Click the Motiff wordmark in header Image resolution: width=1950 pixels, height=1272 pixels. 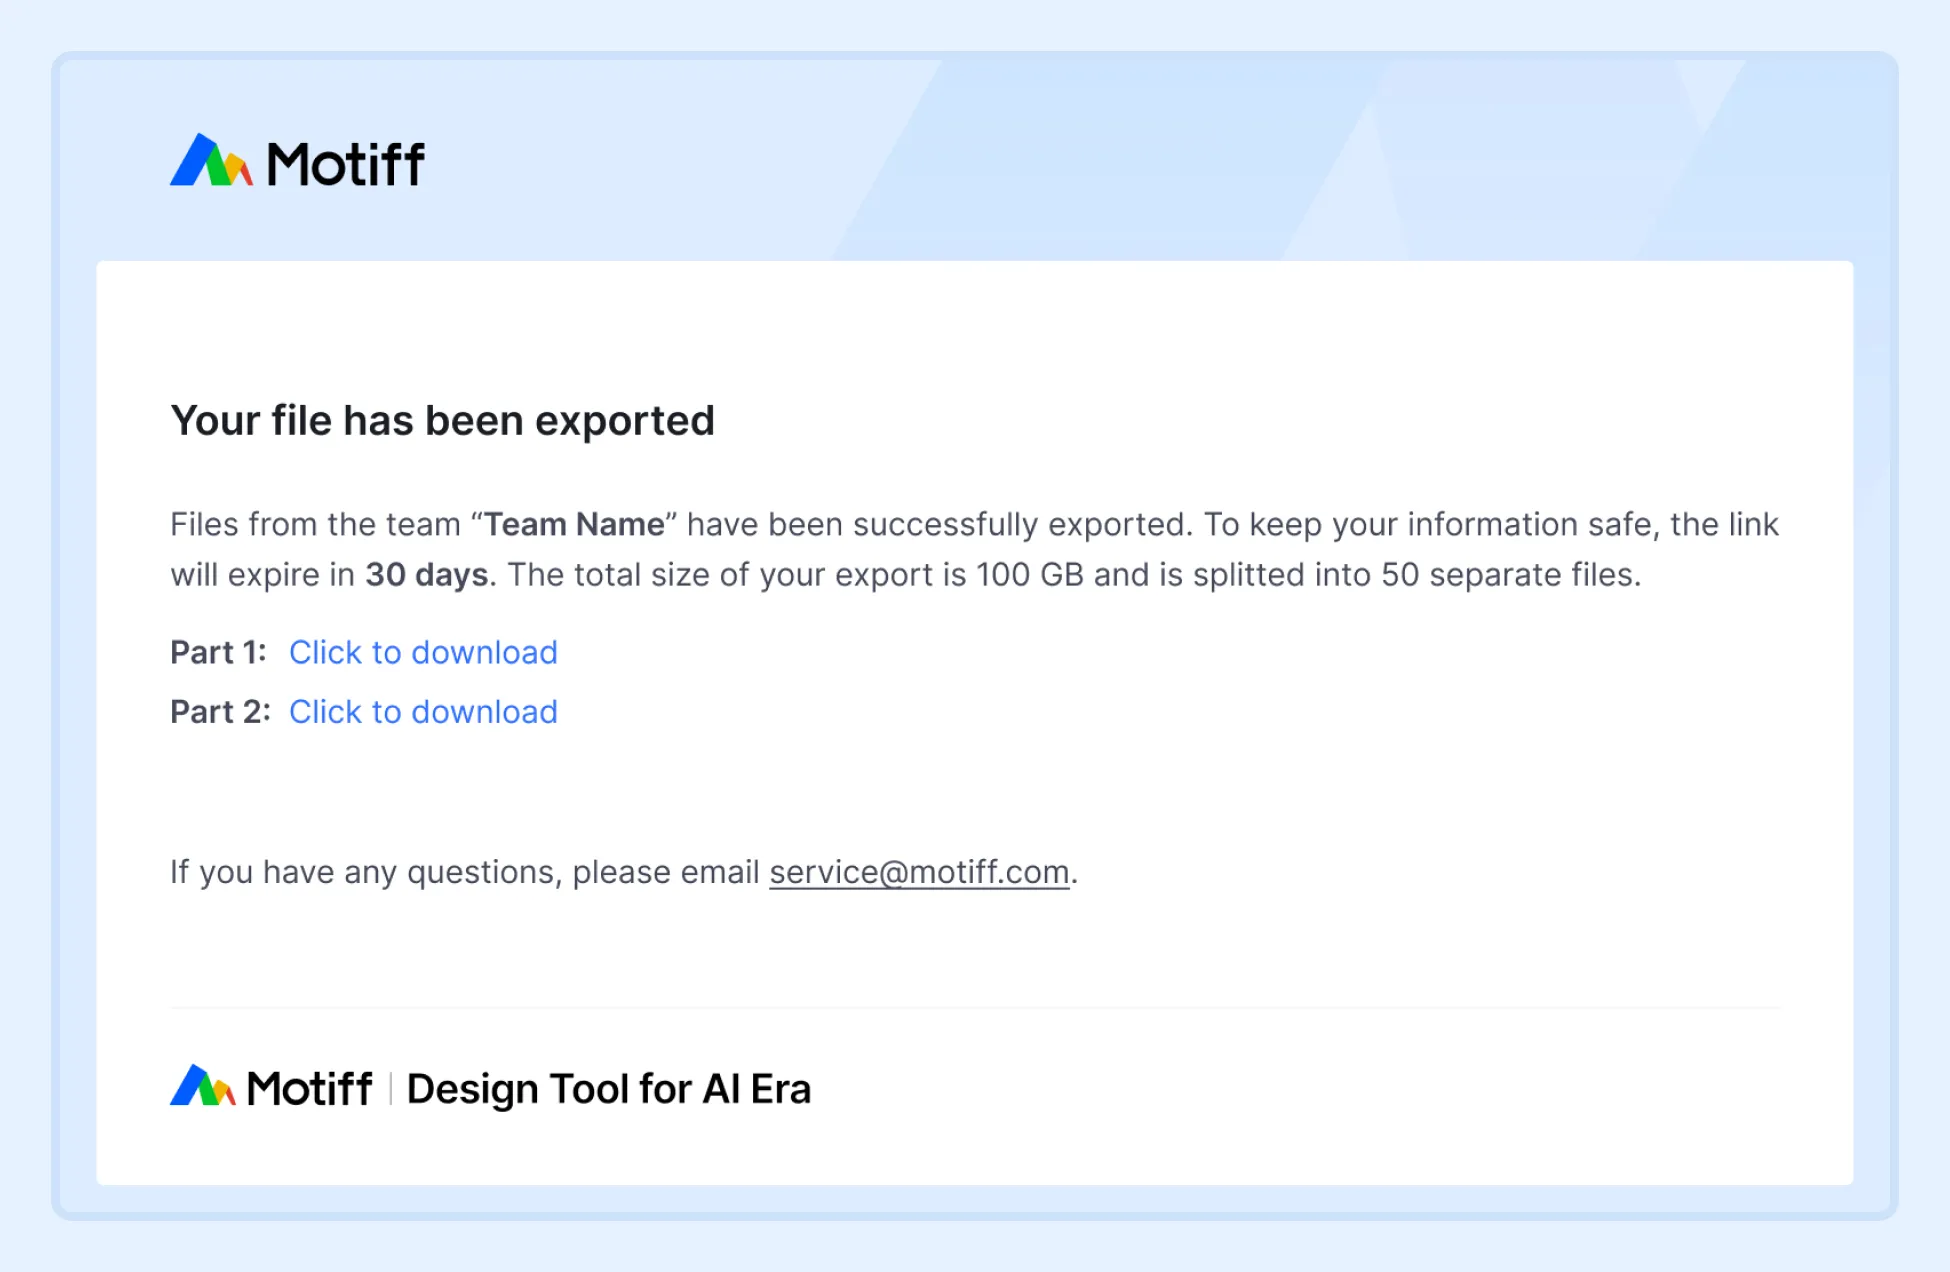click(345, 165)
